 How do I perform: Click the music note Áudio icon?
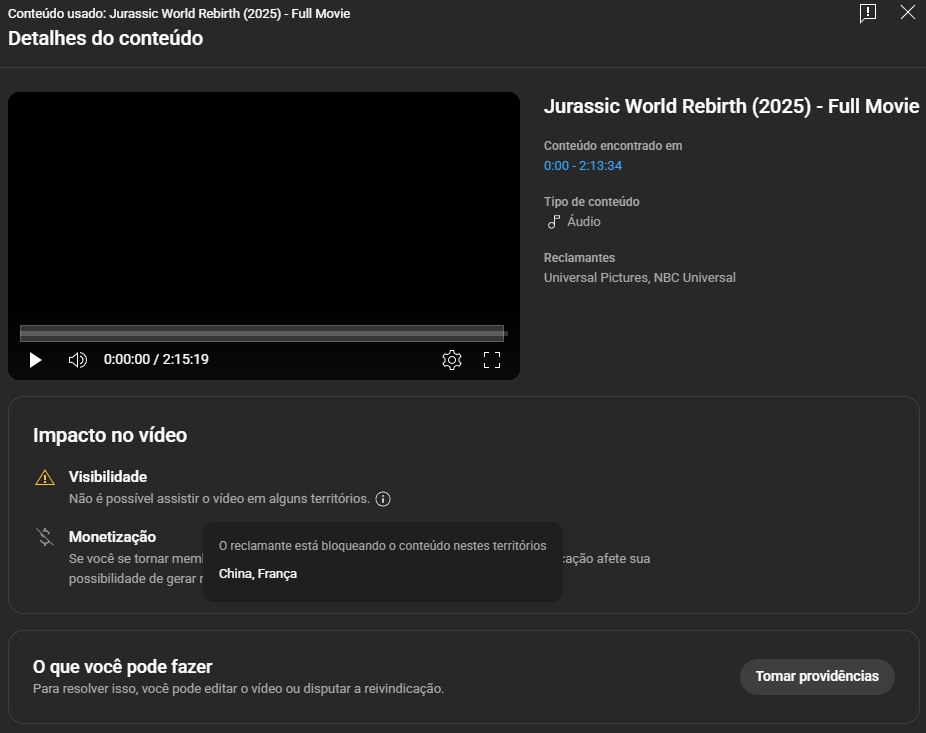(553, 222)
